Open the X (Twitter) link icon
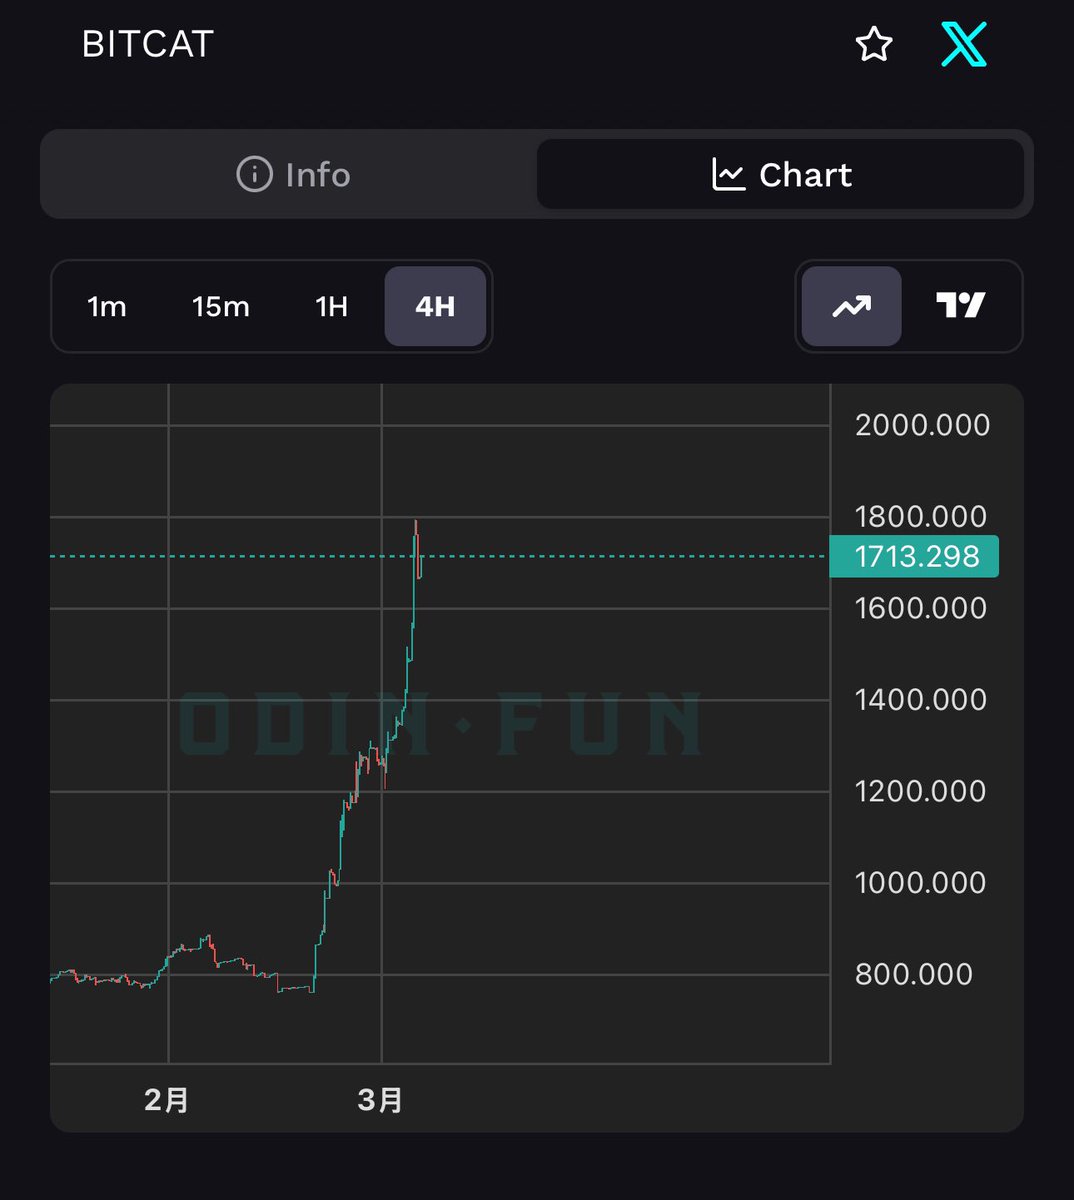The width and height of the screenshot is (1074, 1200). coord(964,44)
